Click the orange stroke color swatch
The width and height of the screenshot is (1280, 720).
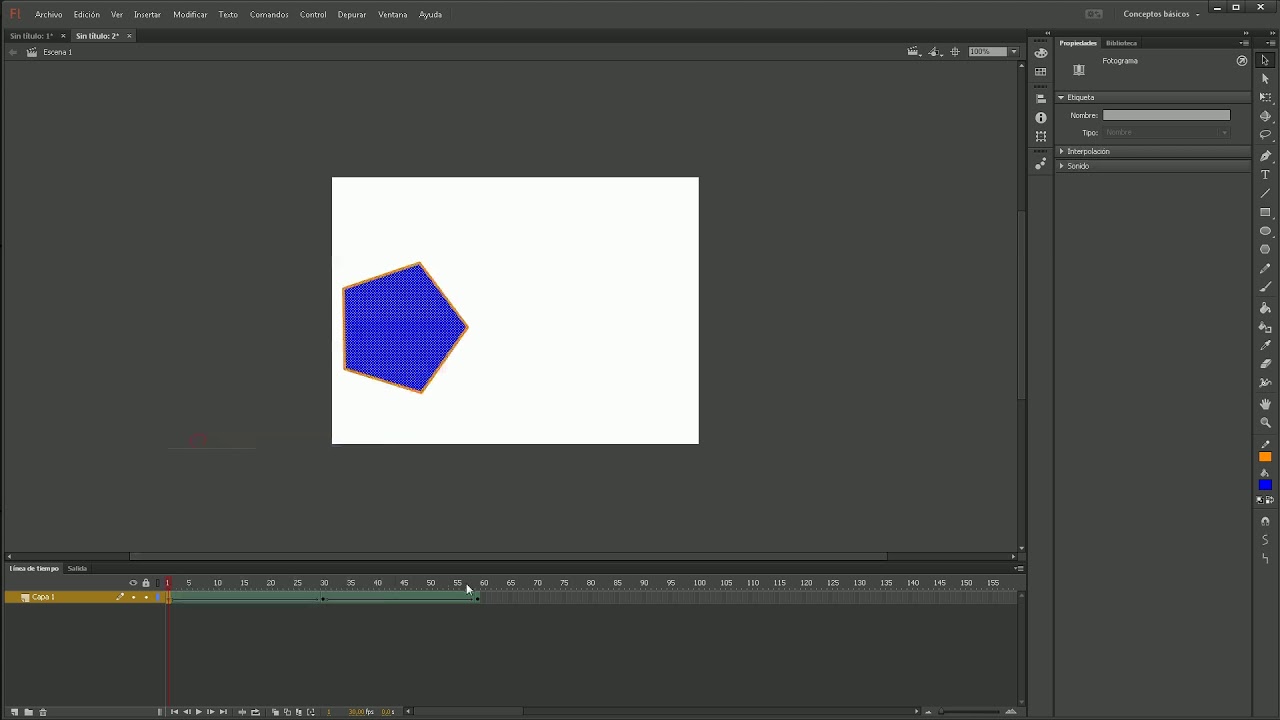1265,457
